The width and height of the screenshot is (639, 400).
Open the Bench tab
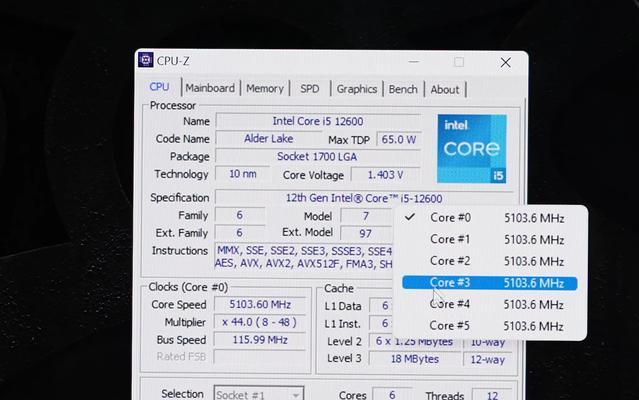(x=403, y=90)
